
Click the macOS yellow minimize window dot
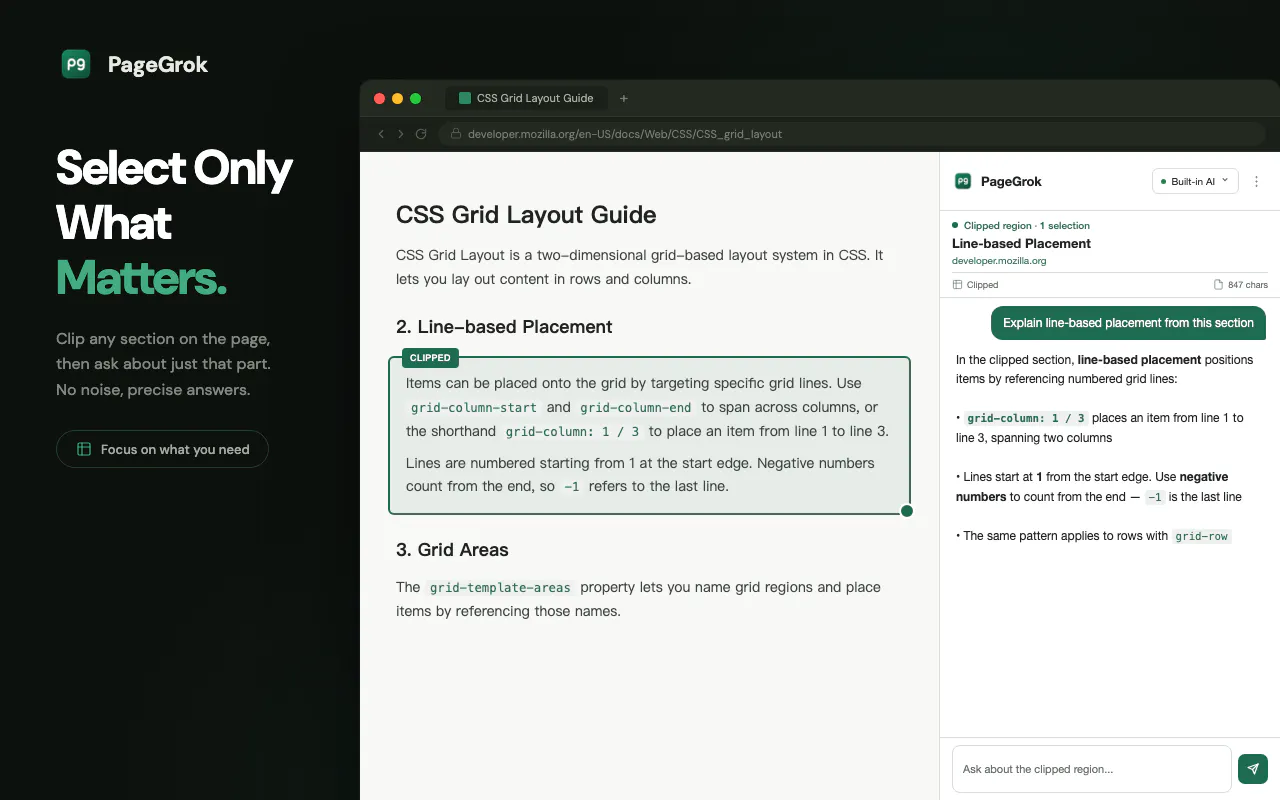click(397, 98)
